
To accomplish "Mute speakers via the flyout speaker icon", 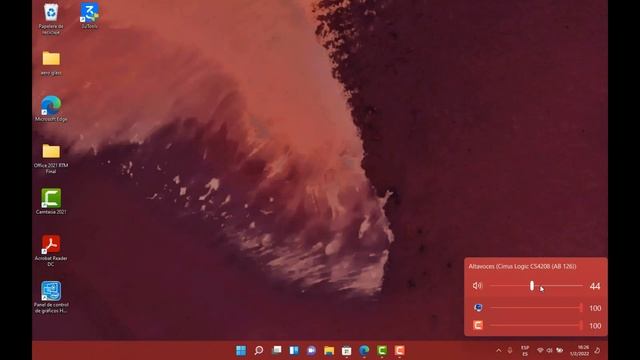I will pos(477,286).
